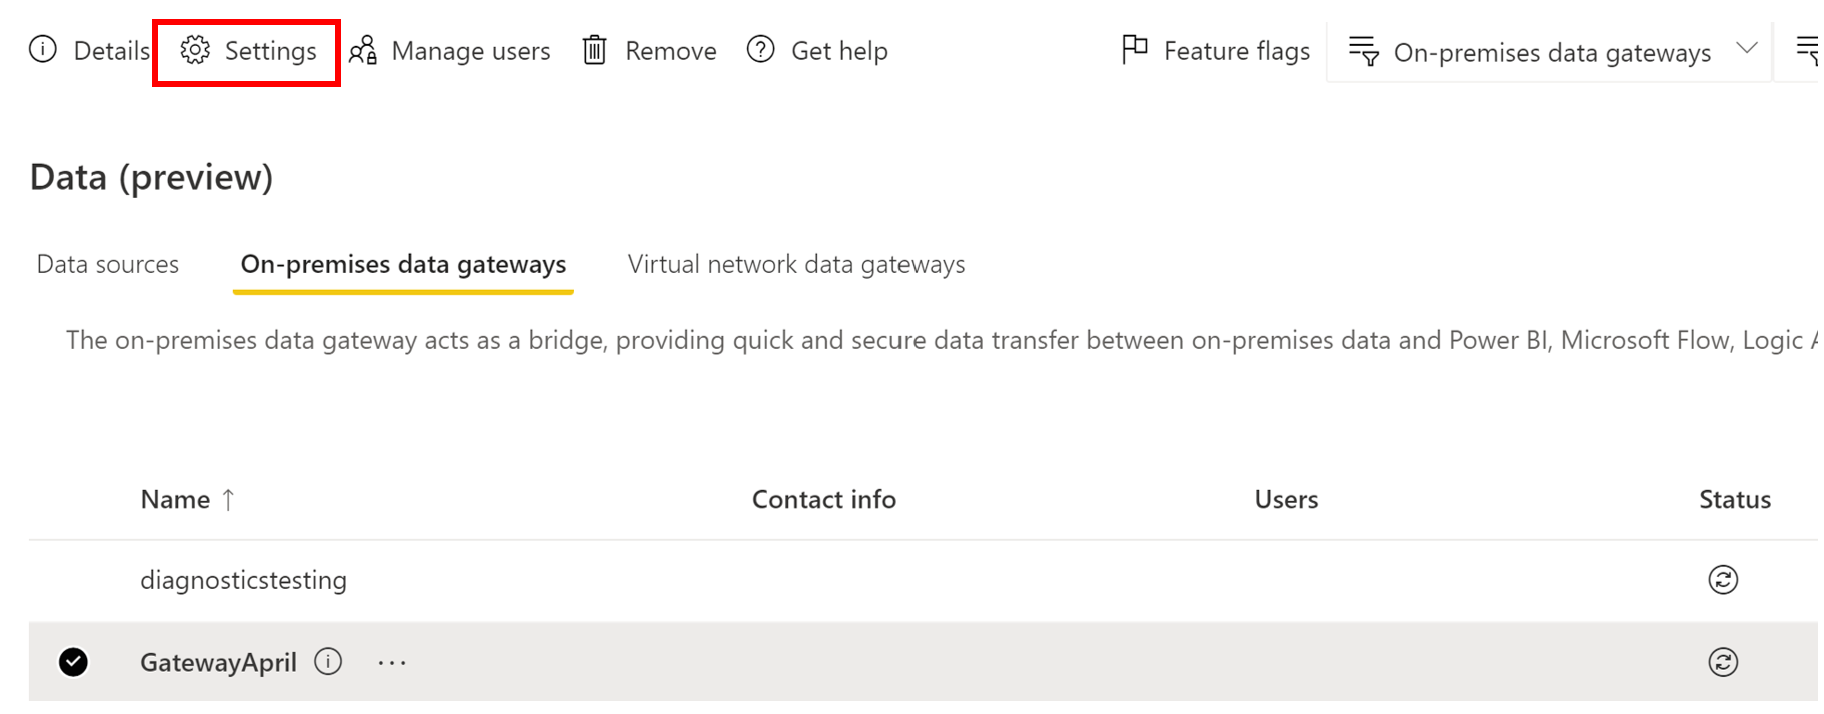Click the Remove trash icon

595,49
